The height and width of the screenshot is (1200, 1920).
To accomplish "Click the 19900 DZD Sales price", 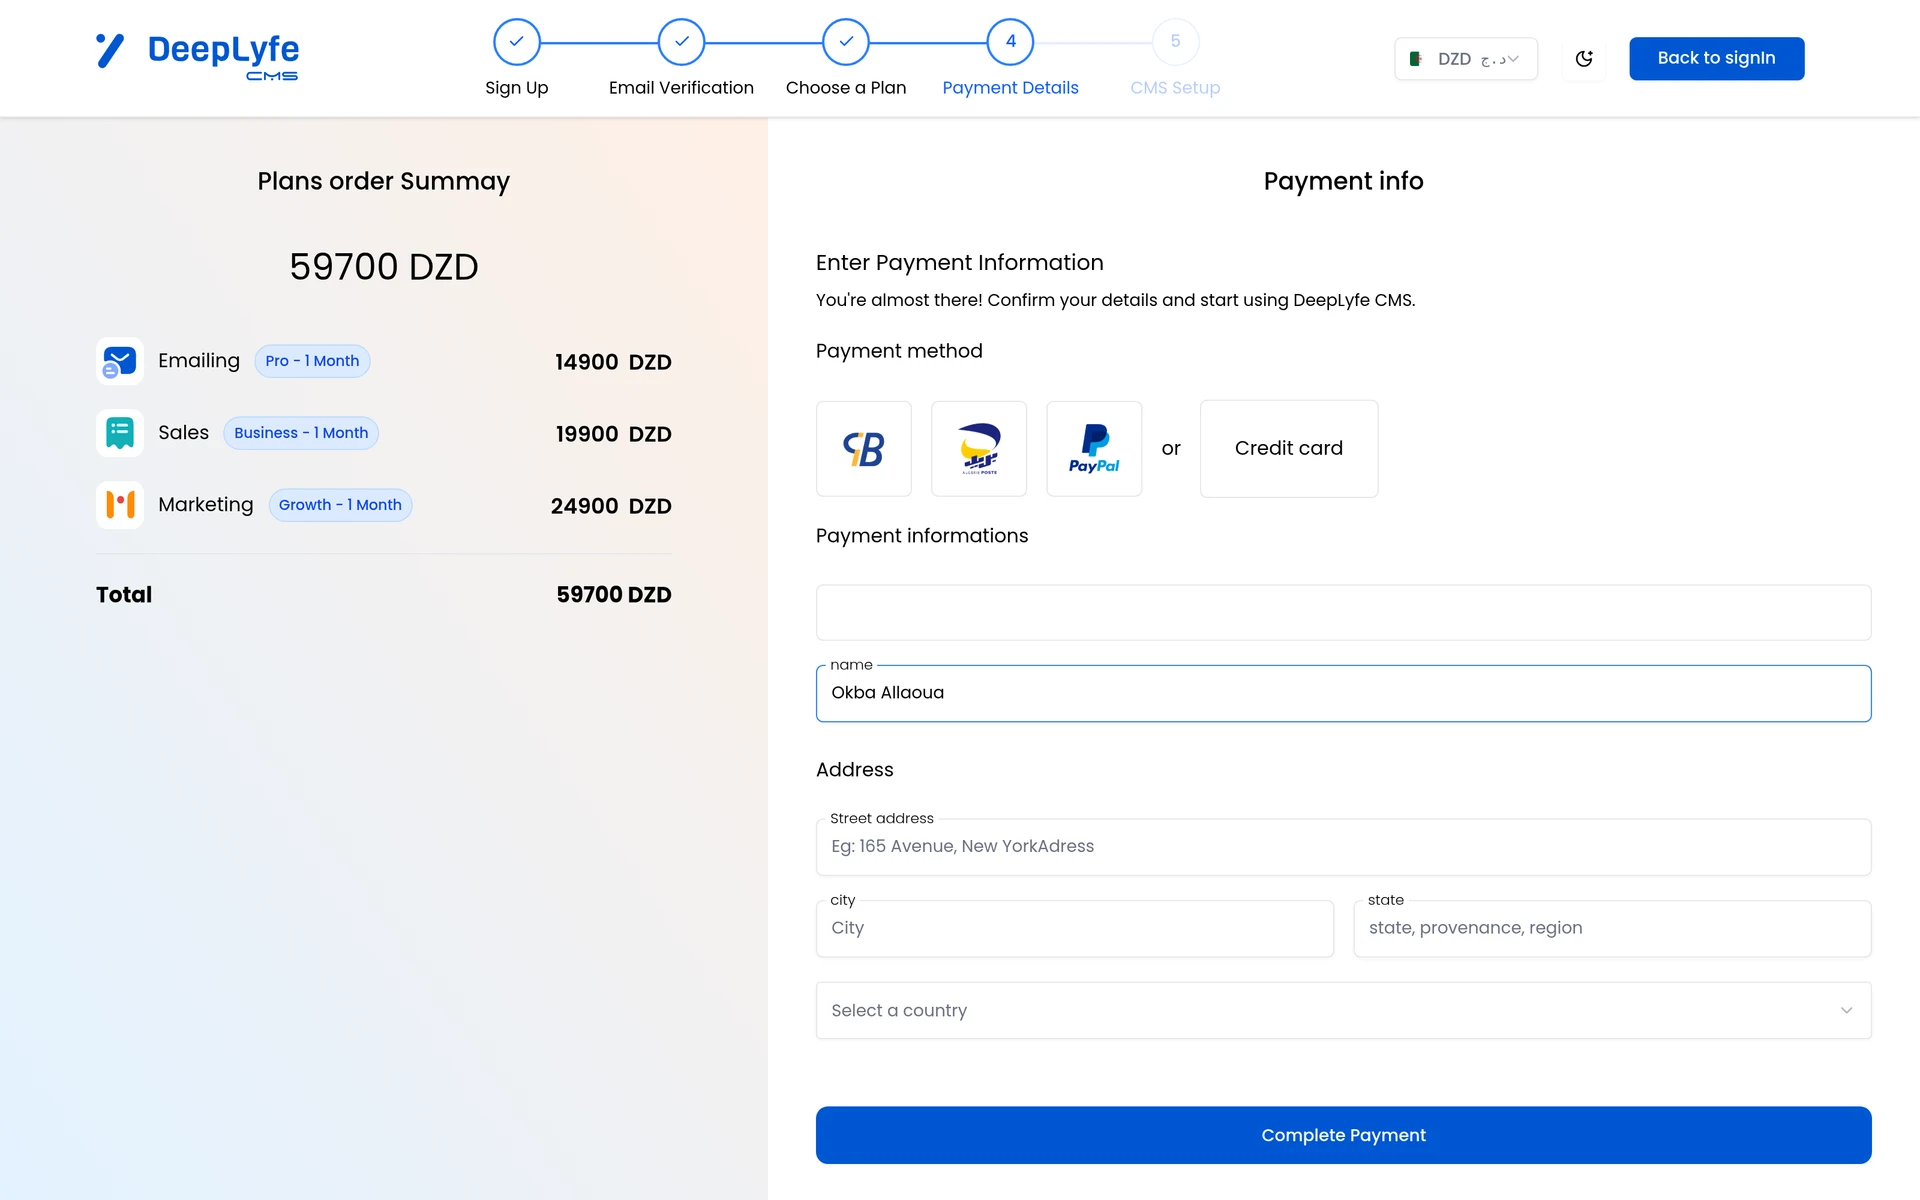I will coord(613,434).
